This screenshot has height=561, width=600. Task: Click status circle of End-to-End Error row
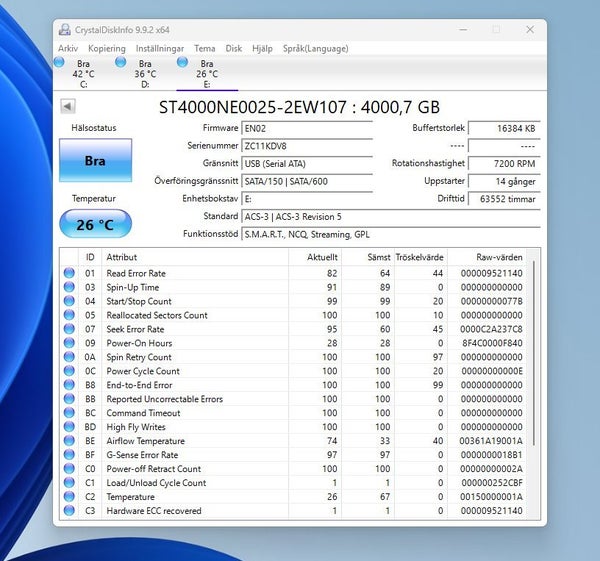[69, 385]
